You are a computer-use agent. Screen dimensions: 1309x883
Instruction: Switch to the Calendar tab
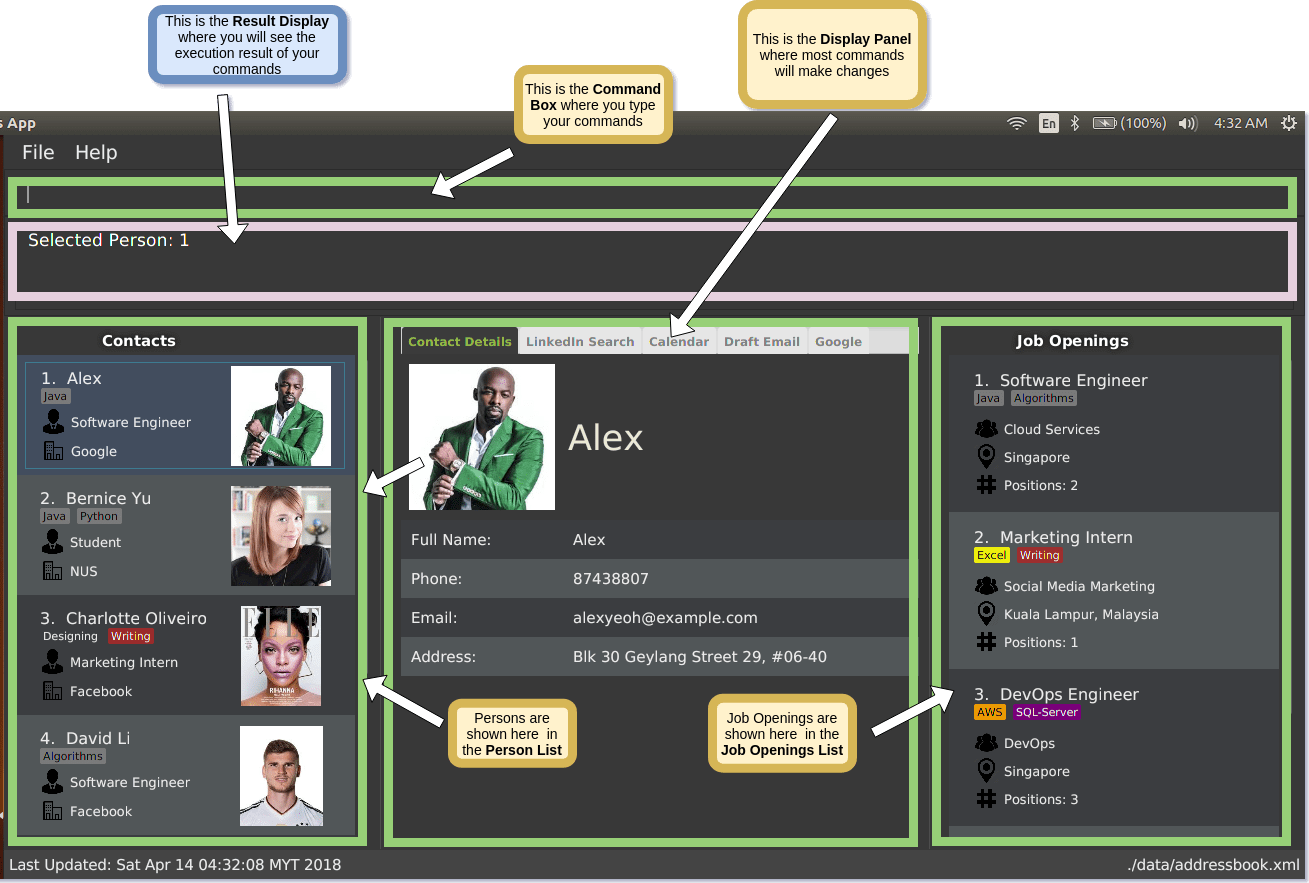point(679,341)
